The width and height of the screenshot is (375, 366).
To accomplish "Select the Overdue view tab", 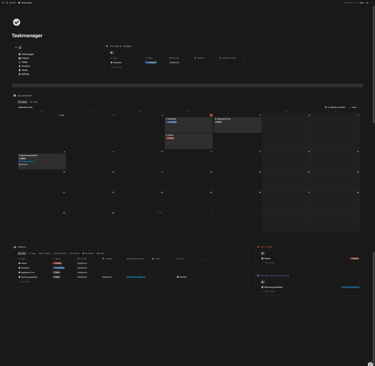I will tap(75, 253).
